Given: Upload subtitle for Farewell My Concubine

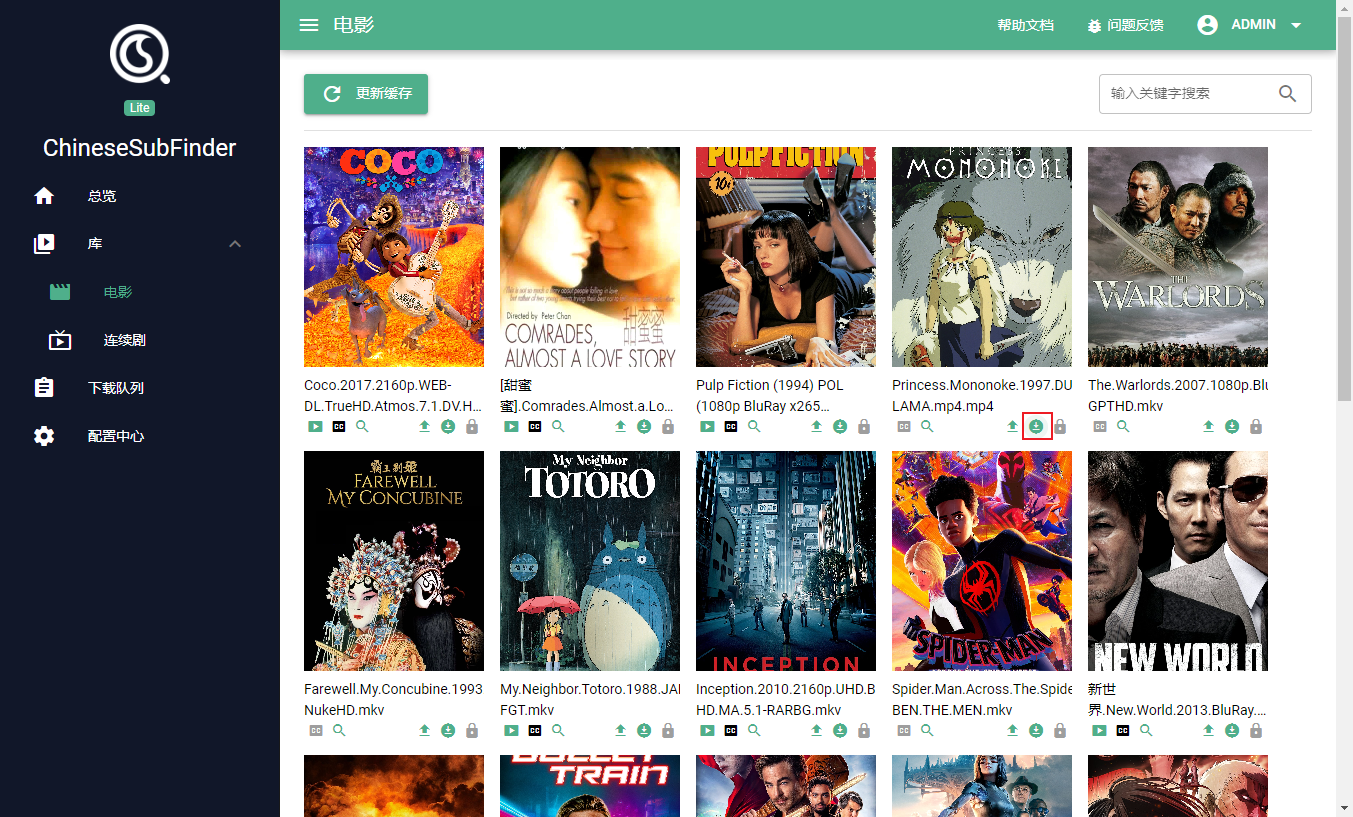Looking at the screenshot, I should pyautogui.click(x=424, y=730).
